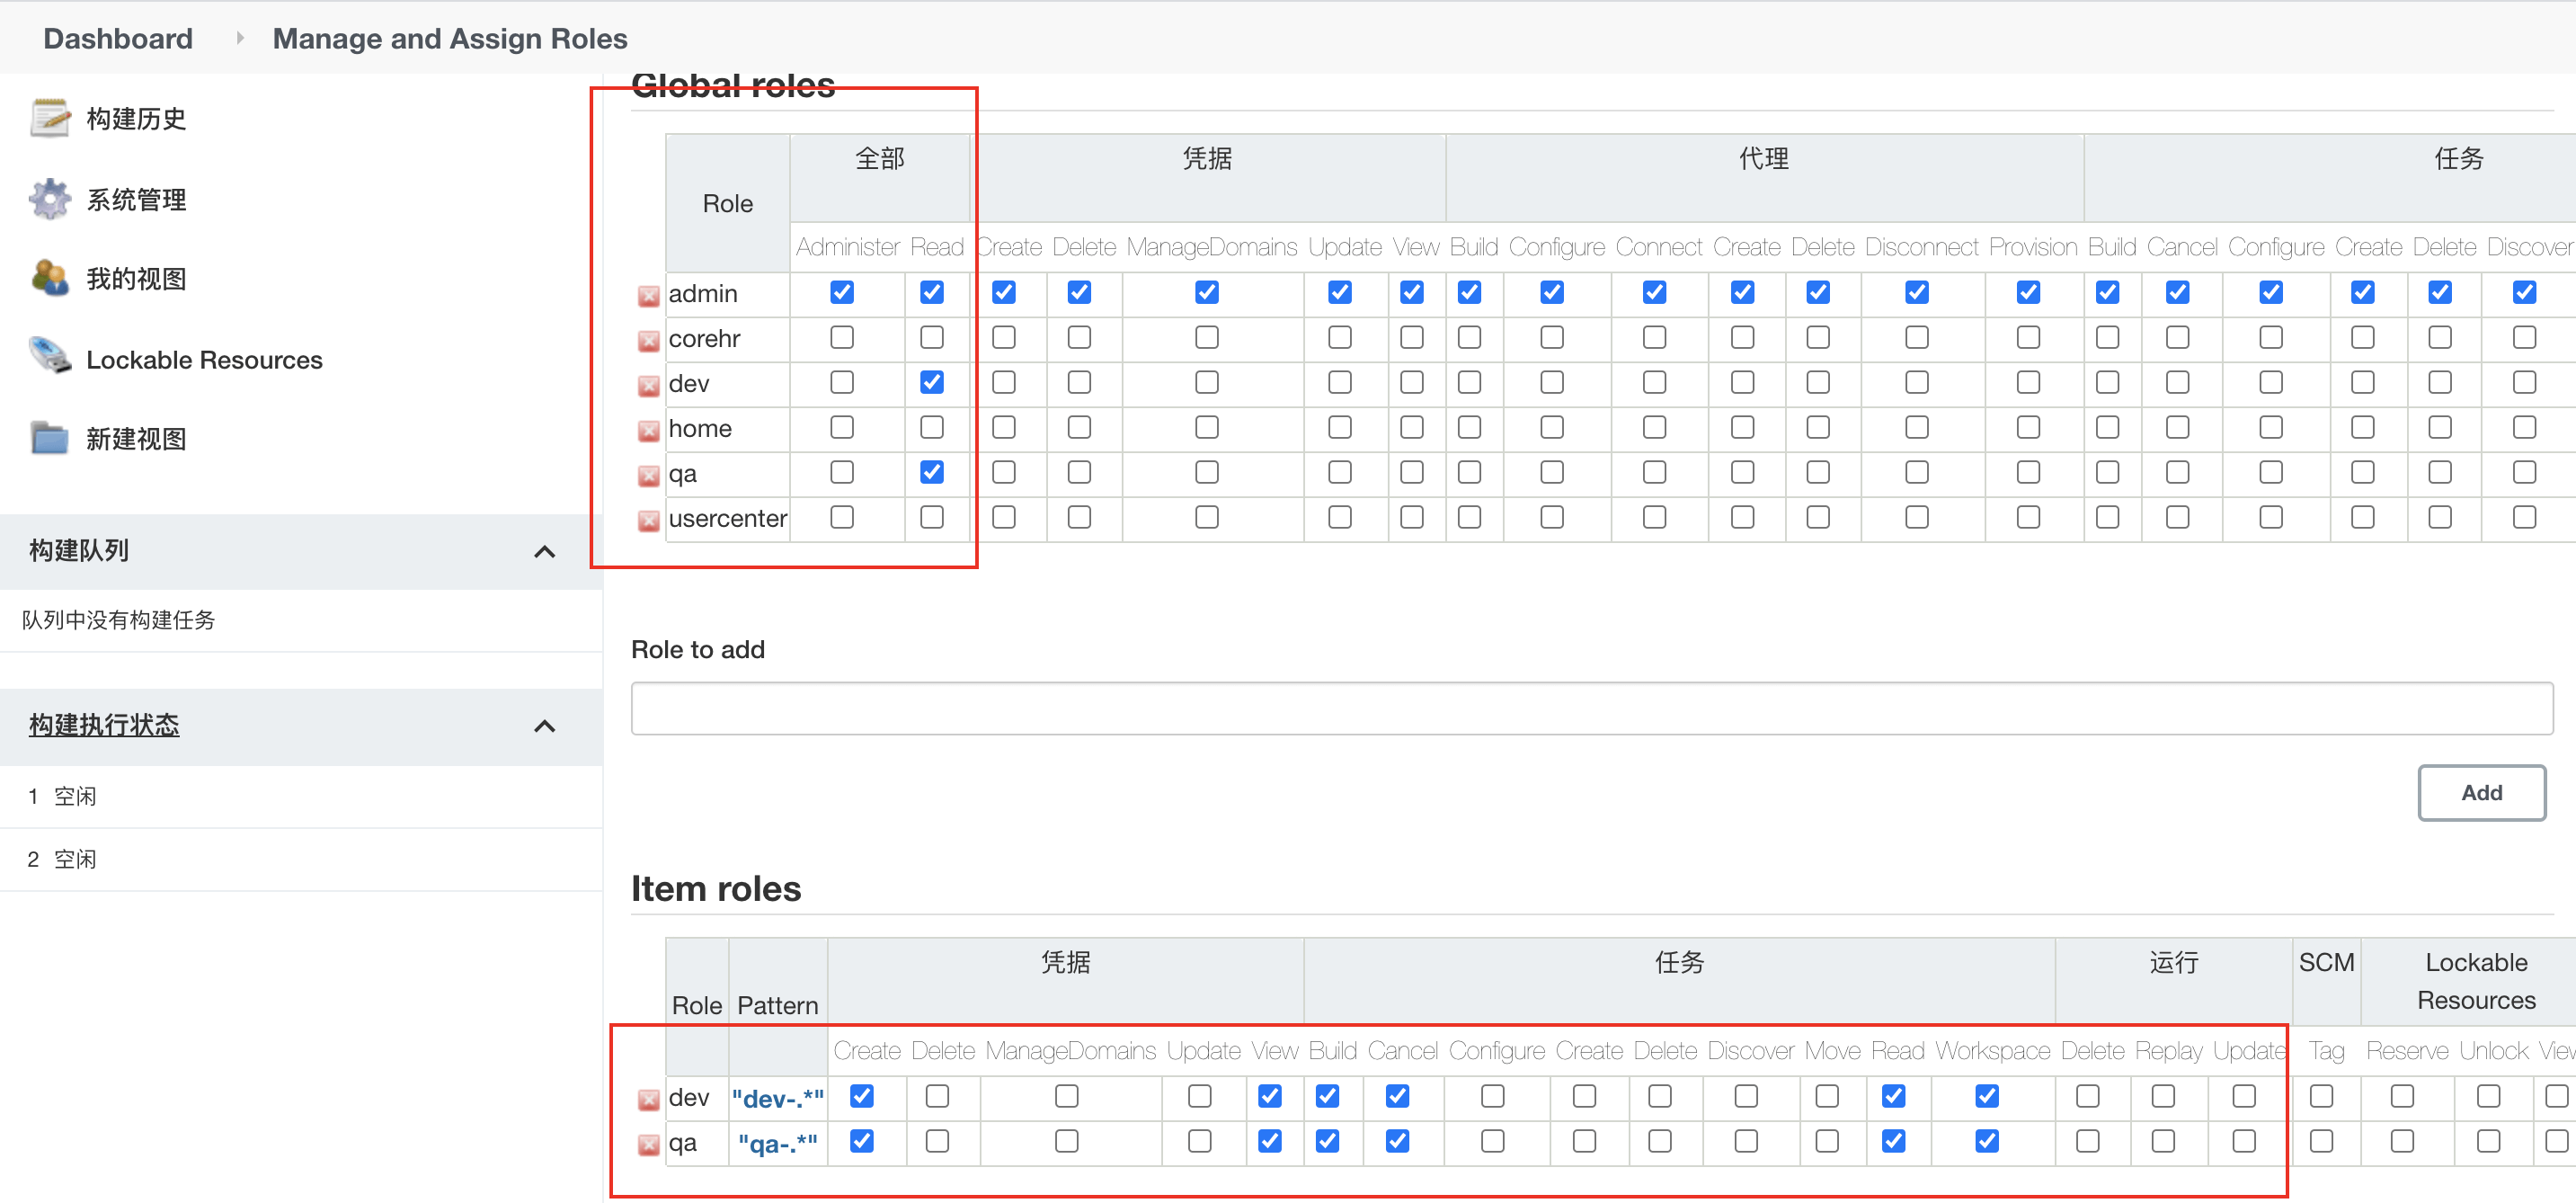
Task: Go to Dashboard breadcrumb
Action: 118,38
